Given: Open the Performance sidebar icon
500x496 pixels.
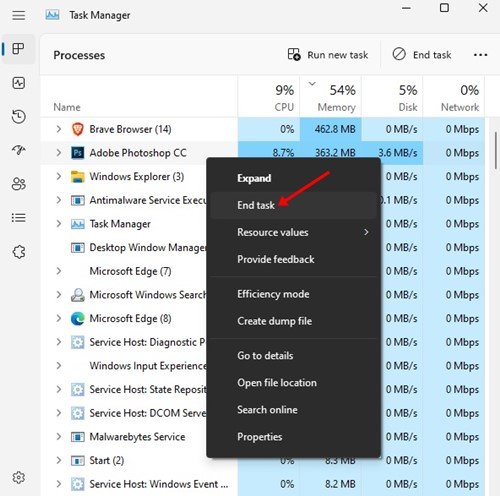Looking at the screenshot, I should tap(18, 83).
